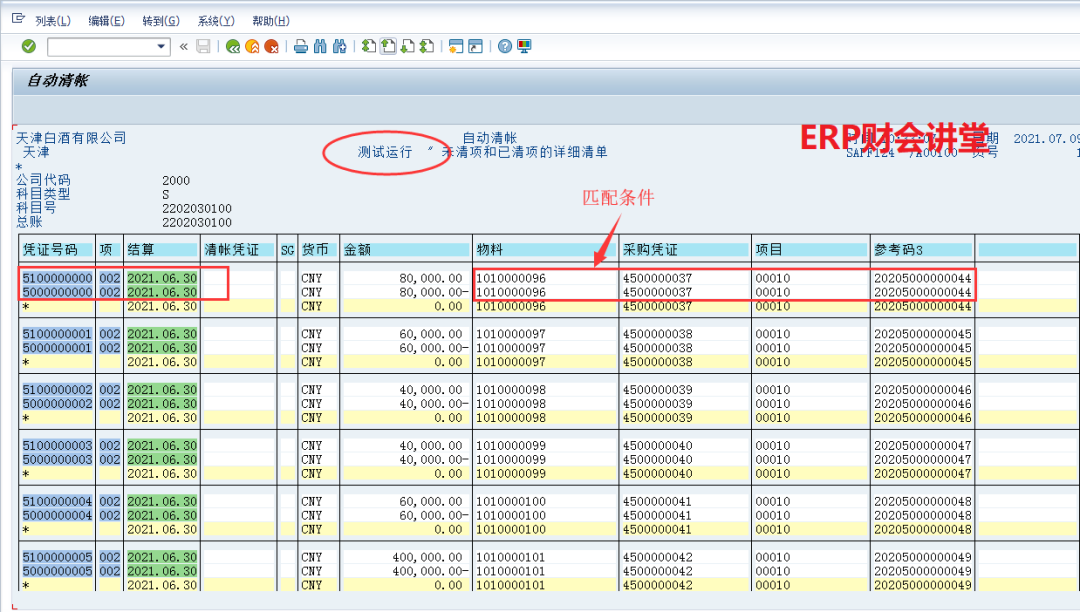Click the 凭证号码 column header
The height and width of the screenshot is (612, 1080).
[x=50, y=250]
